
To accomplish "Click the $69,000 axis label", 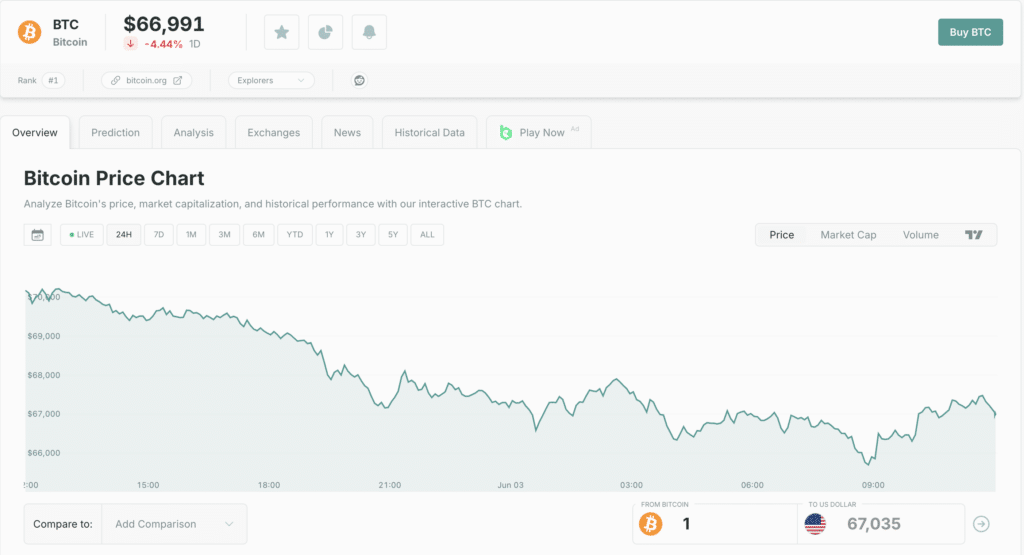I will (x=44, y=336).
